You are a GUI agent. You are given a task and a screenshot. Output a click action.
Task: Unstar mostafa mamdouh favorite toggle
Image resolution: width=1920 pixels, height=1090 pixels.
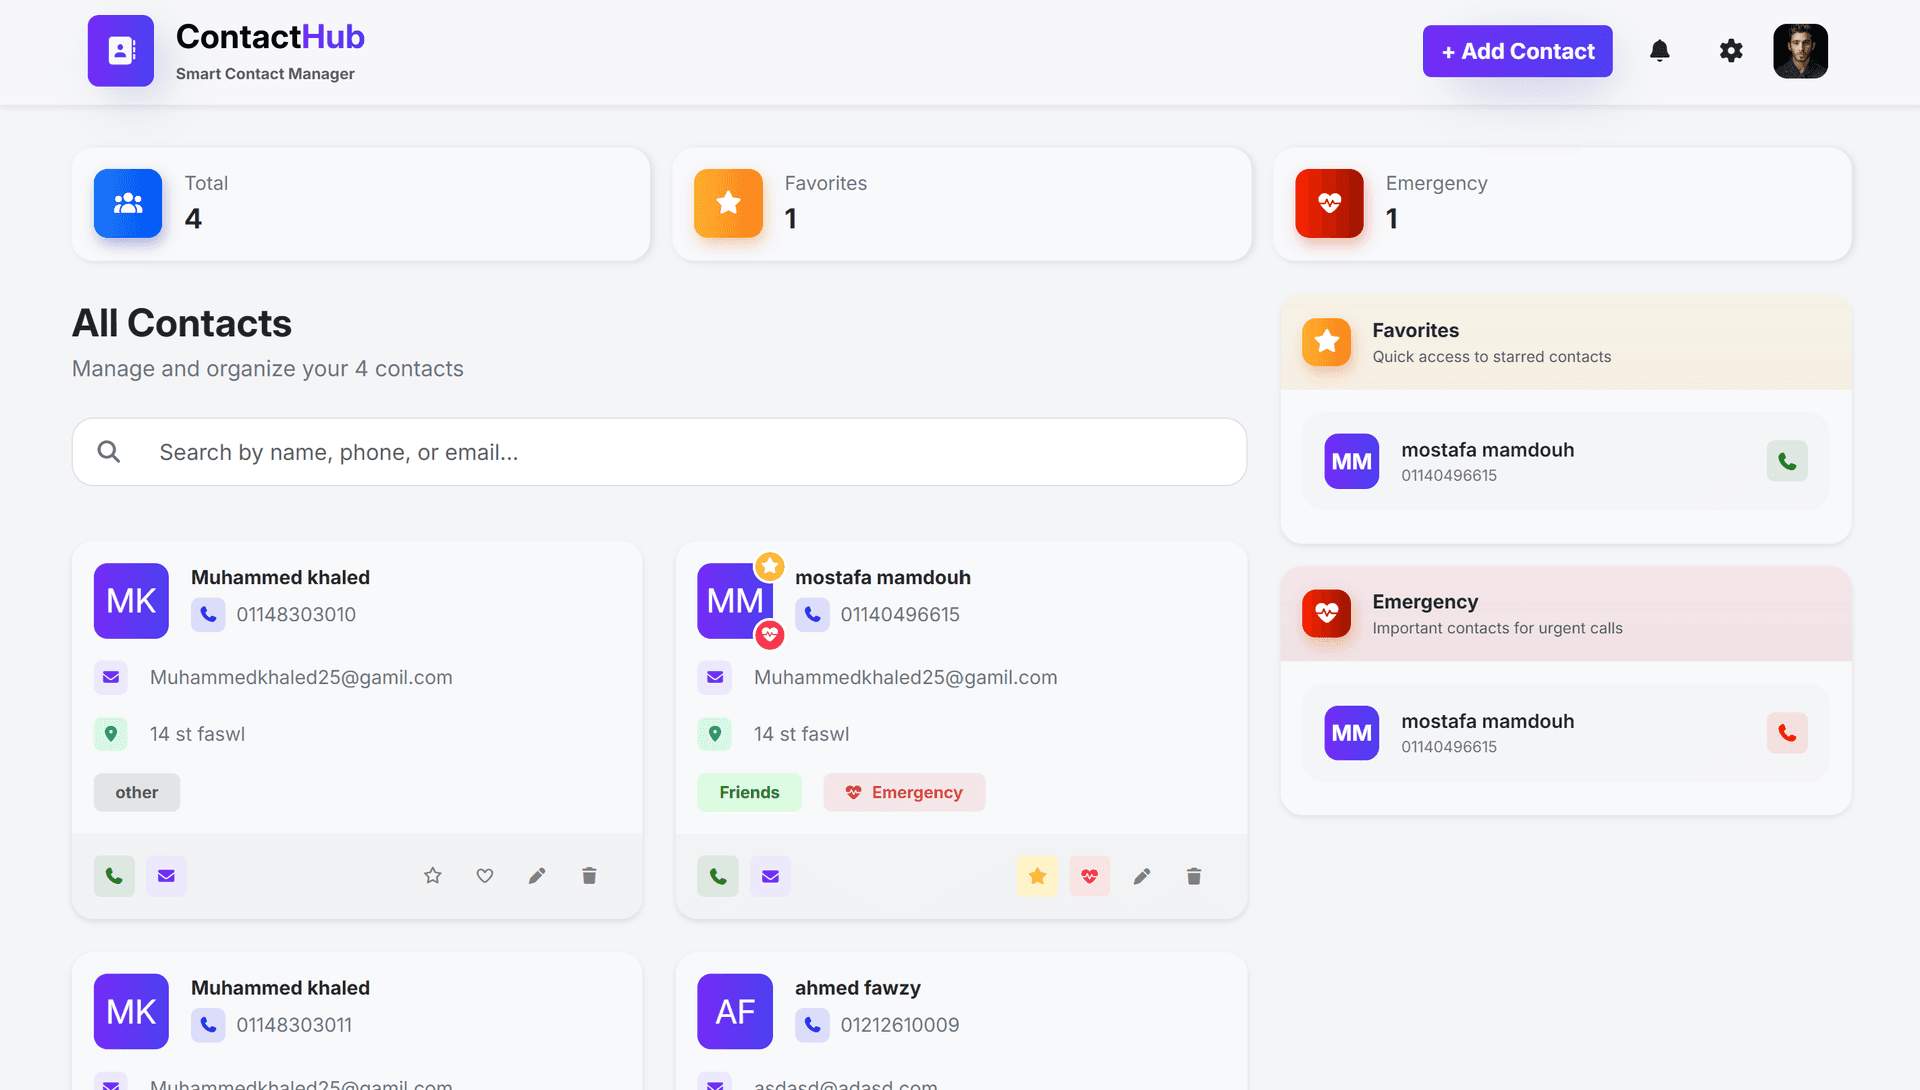coord(1037,876)
